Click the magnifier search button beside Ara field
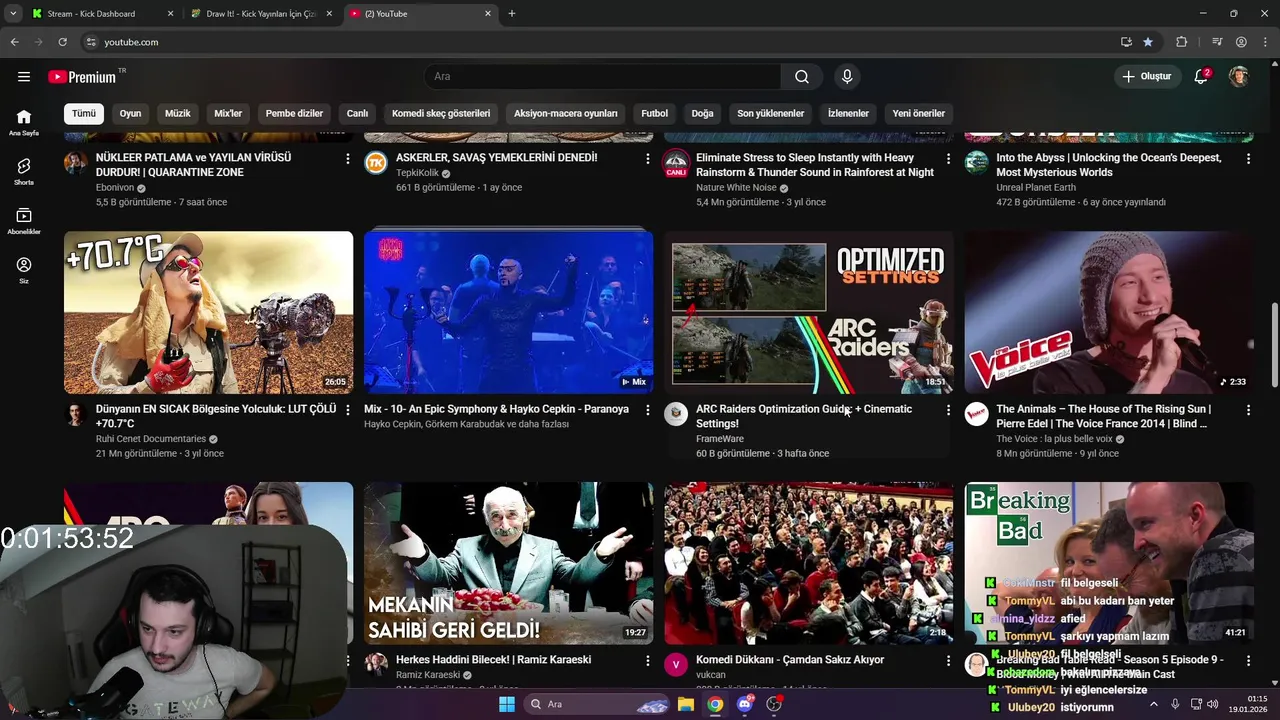 coord(802,77)
